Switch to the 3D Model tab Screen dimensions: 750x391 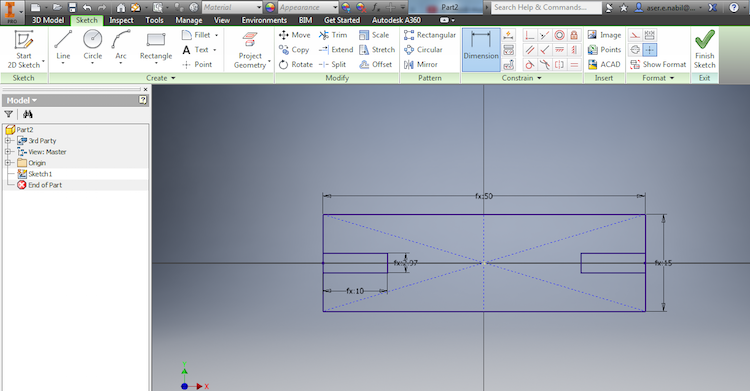click(x=48, y=20)
